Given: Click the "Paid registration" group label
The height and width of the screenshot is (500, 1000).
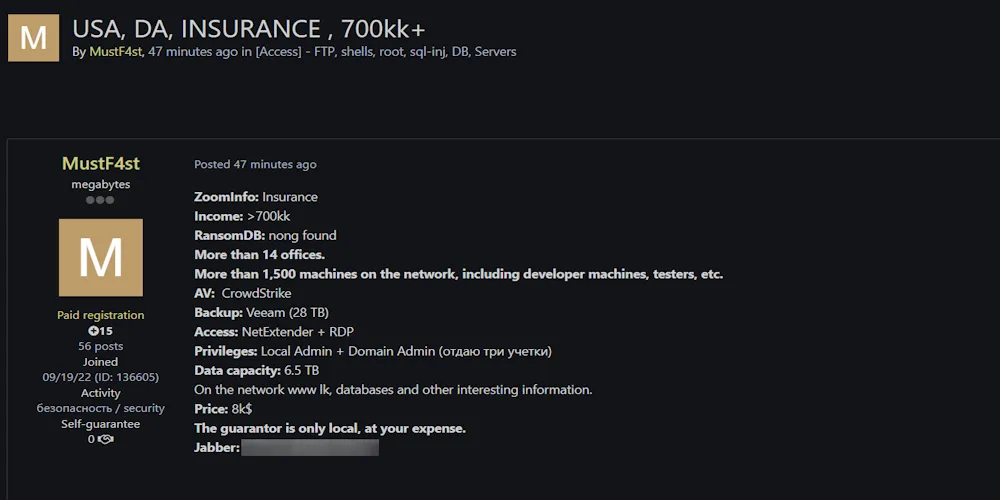Looking at the screenshot, I should click(100, 315).
